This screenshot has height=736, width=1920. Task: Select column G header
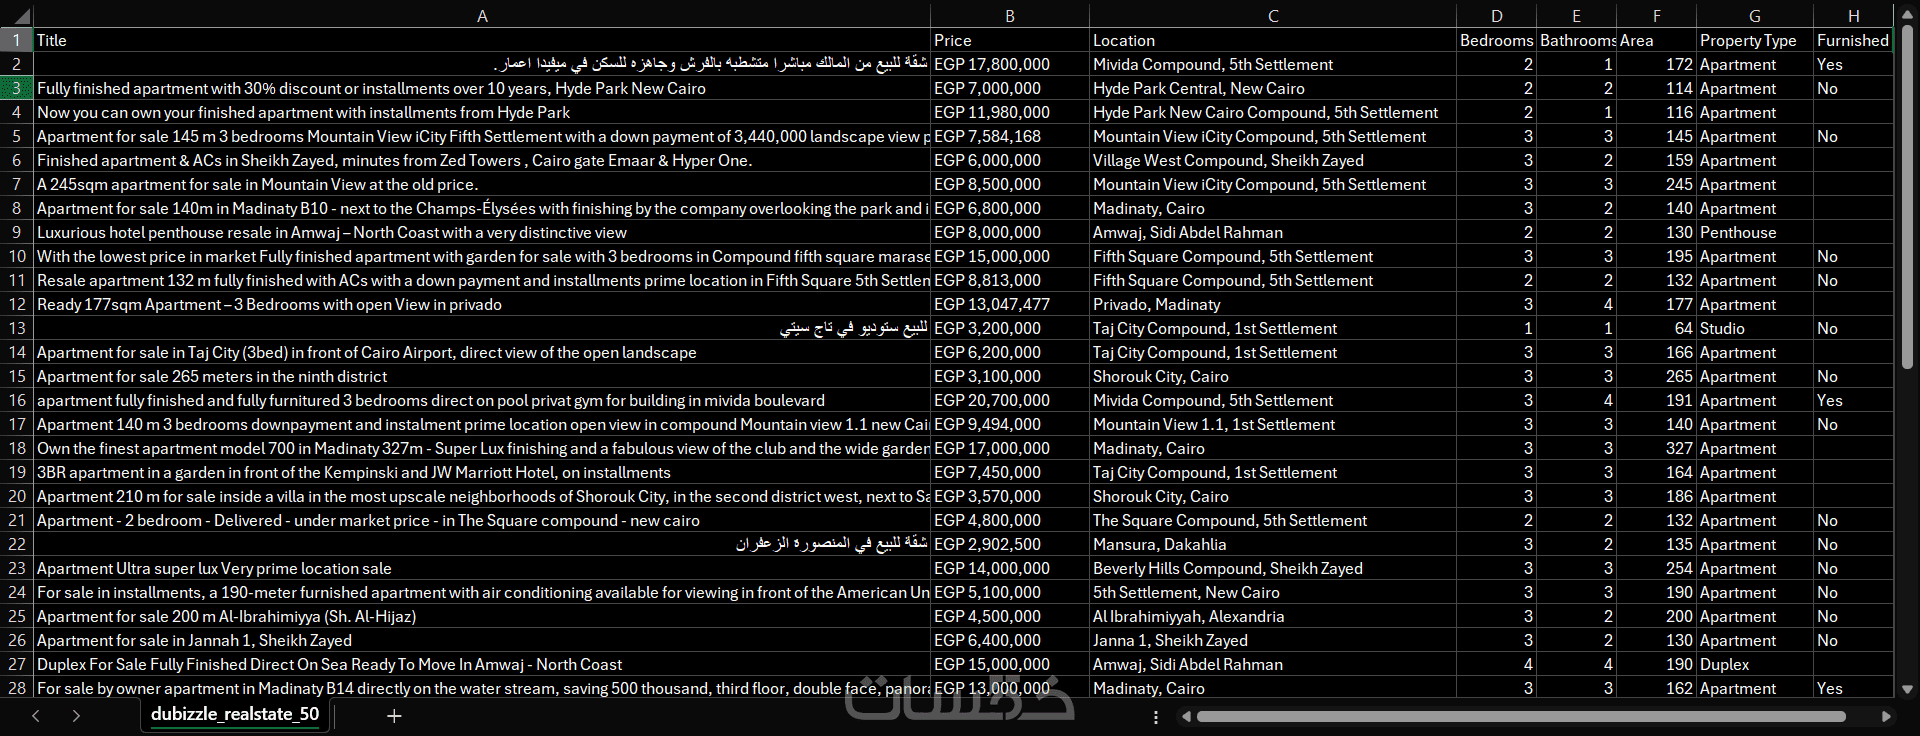[x=1755, y=15]
